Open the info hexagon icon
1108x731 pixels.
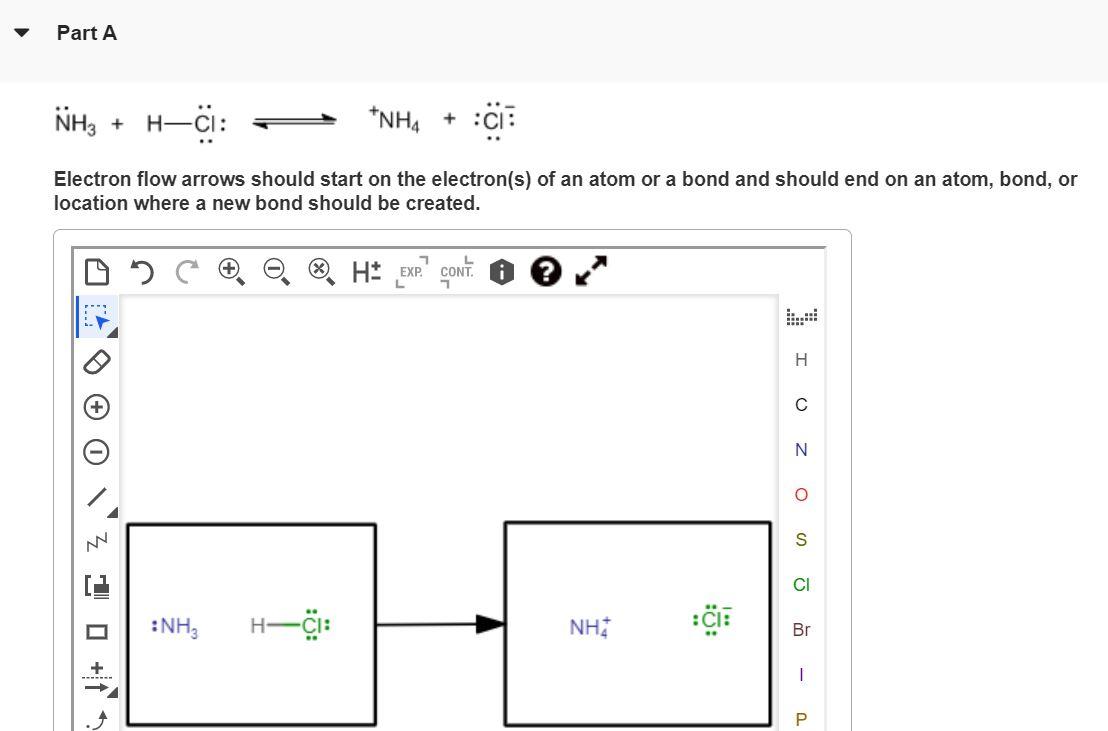[x=502, y=271]
